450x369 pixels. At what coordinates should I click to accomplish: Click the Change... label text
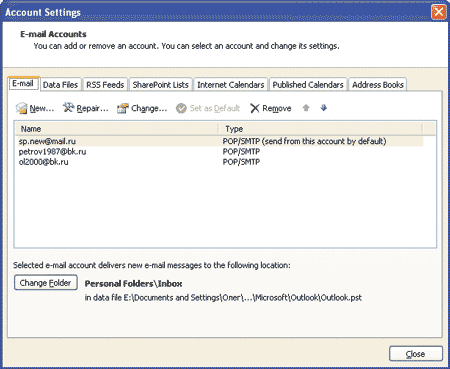tap(149, 108)
